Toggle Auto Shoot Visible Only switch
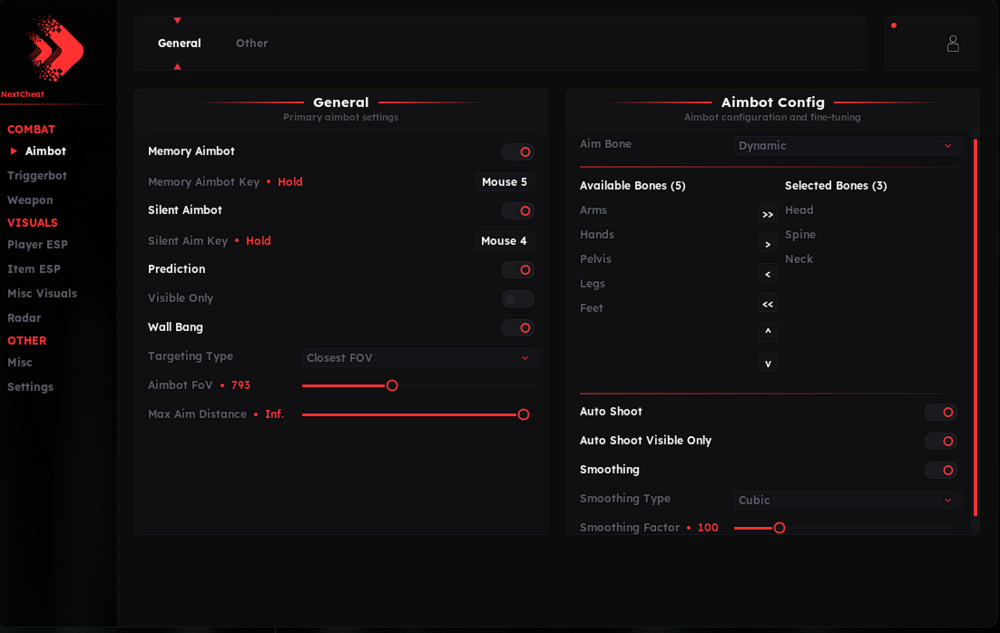The width and height of the screenshot is (1000, 633). 941,441
